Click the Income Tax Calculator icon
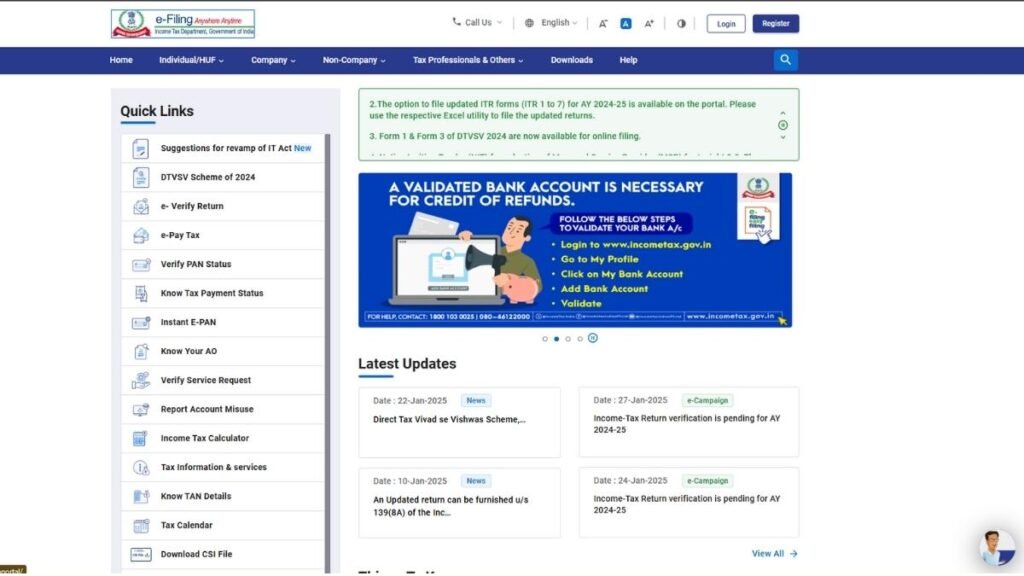The height and width of the screenshot is (576, 1024). click(140, 439)
